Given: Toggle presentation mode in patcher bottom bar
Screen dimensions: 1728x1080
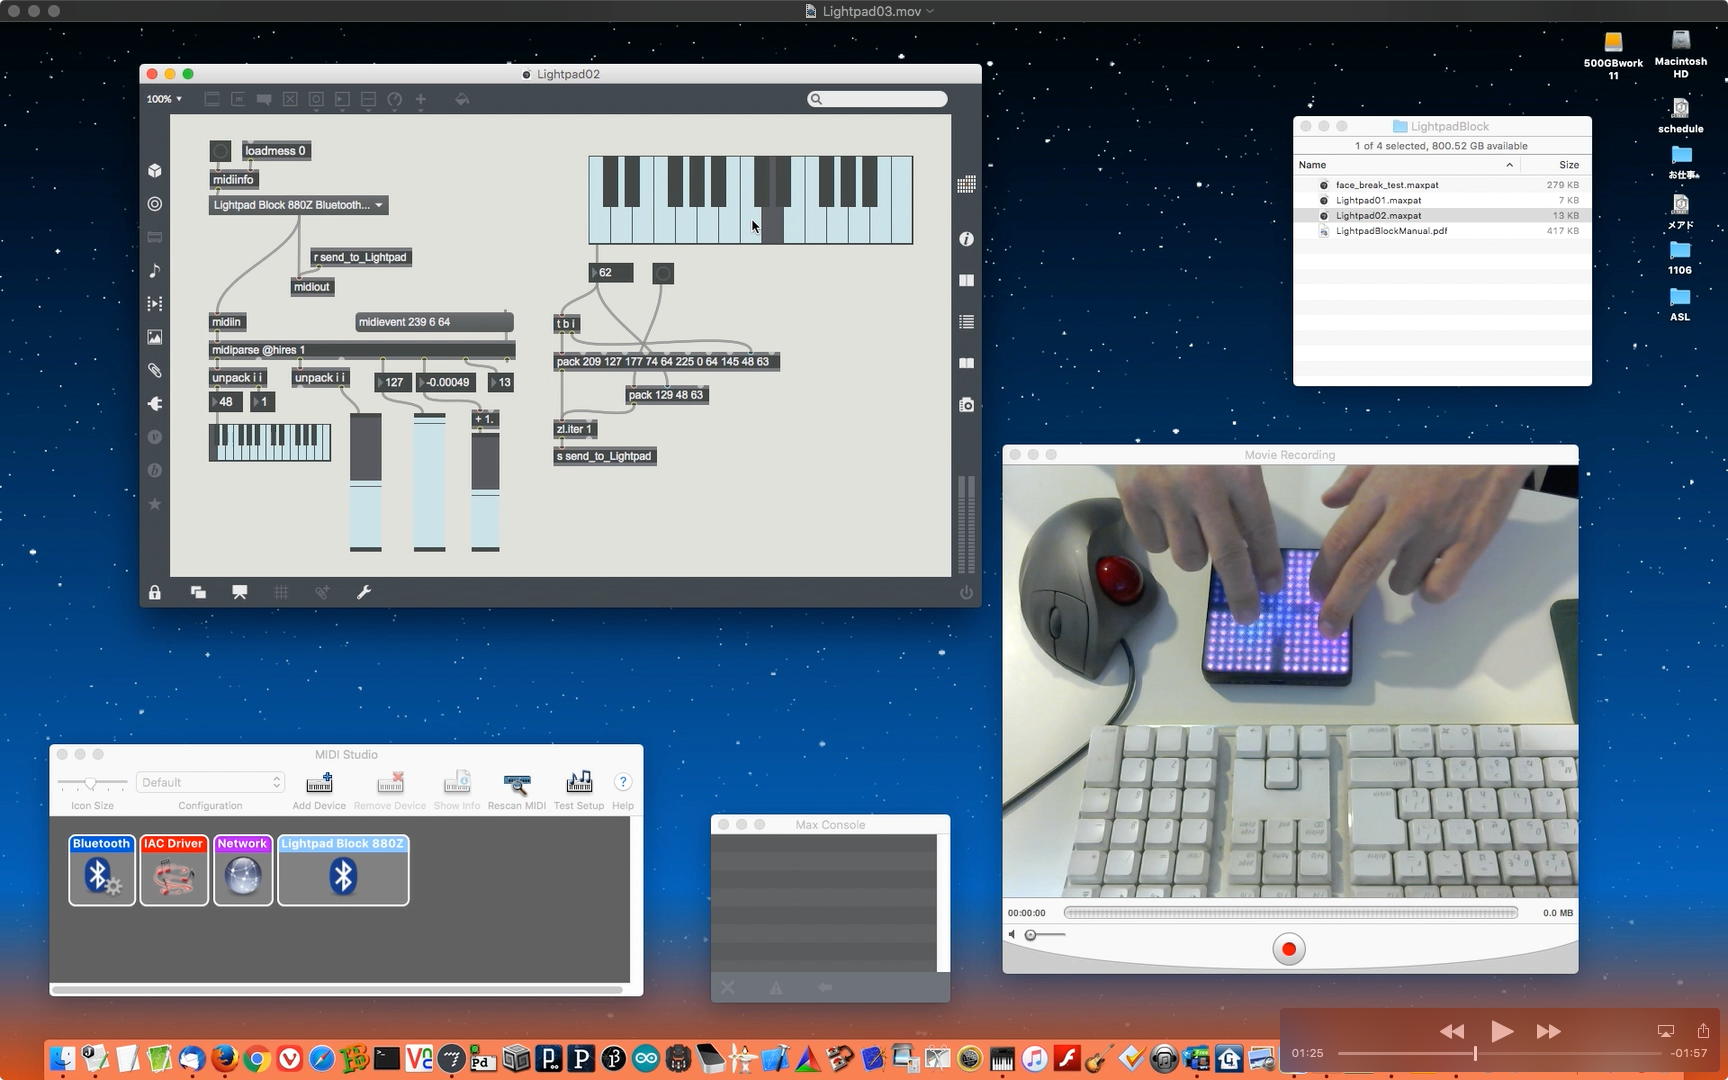Looking at the screenshot, I should coord(240,593).
